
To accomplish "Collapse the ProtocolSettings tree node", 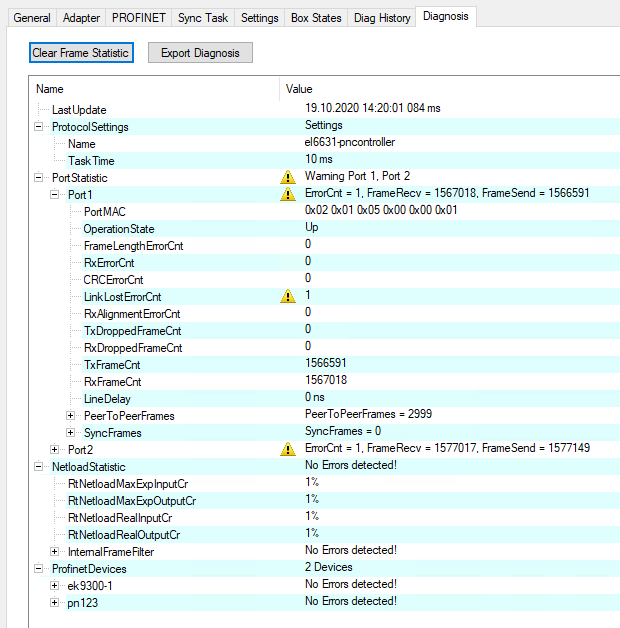I will pos(39,126).
